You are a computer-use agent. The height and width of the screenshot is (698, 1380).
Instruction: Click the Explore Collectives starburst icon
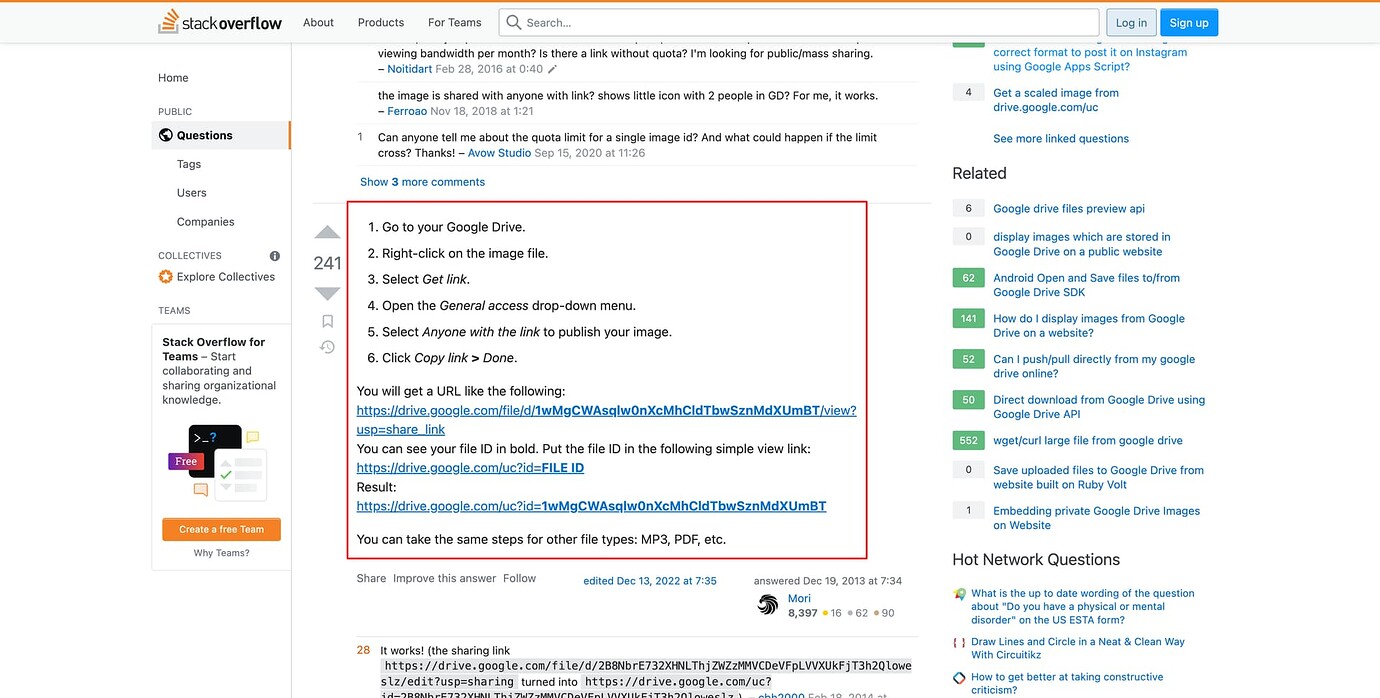coord(164,276)
